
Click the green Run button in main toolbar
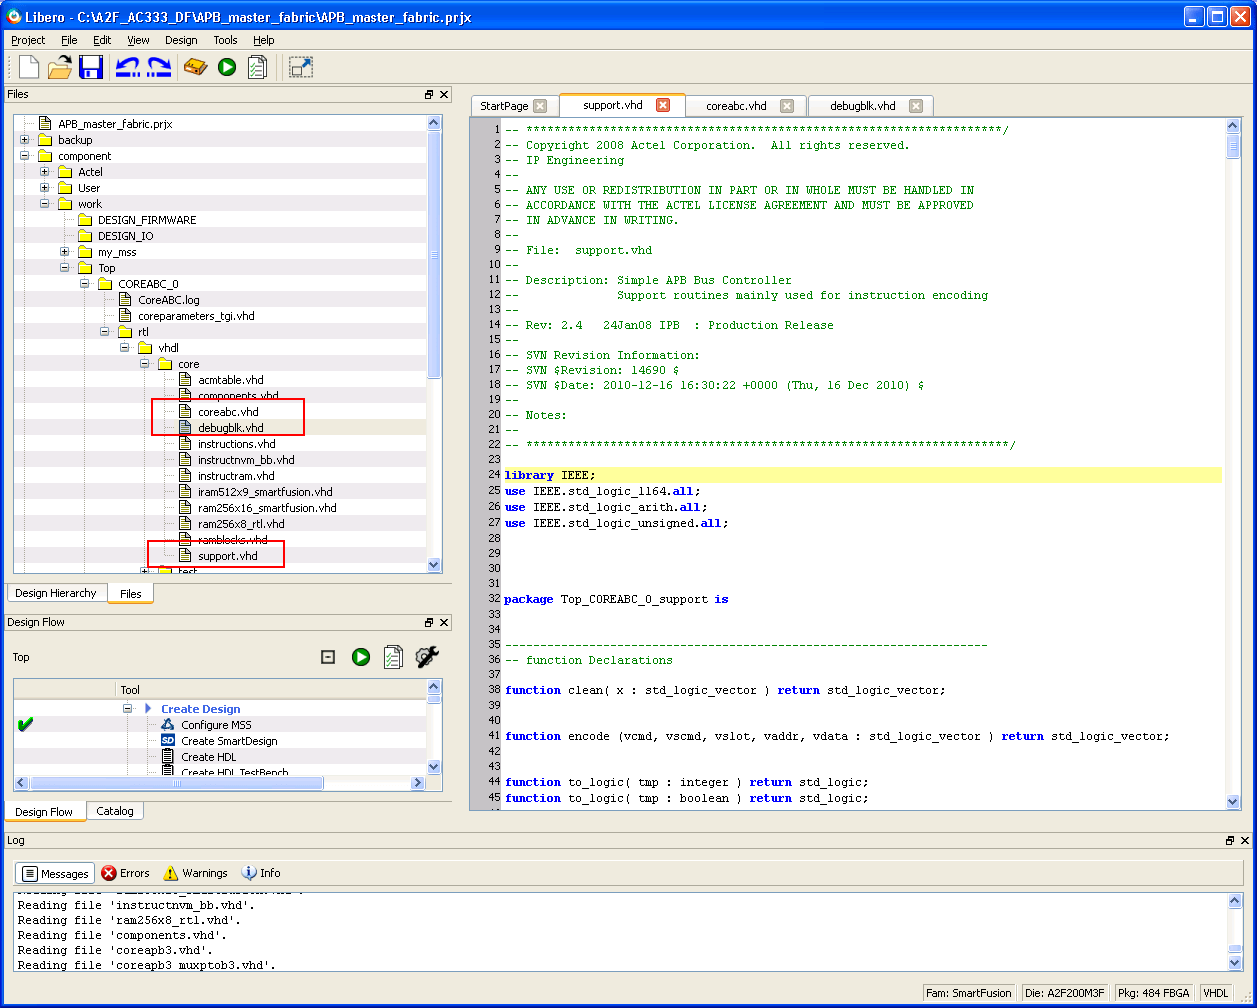tap(227, 67)
